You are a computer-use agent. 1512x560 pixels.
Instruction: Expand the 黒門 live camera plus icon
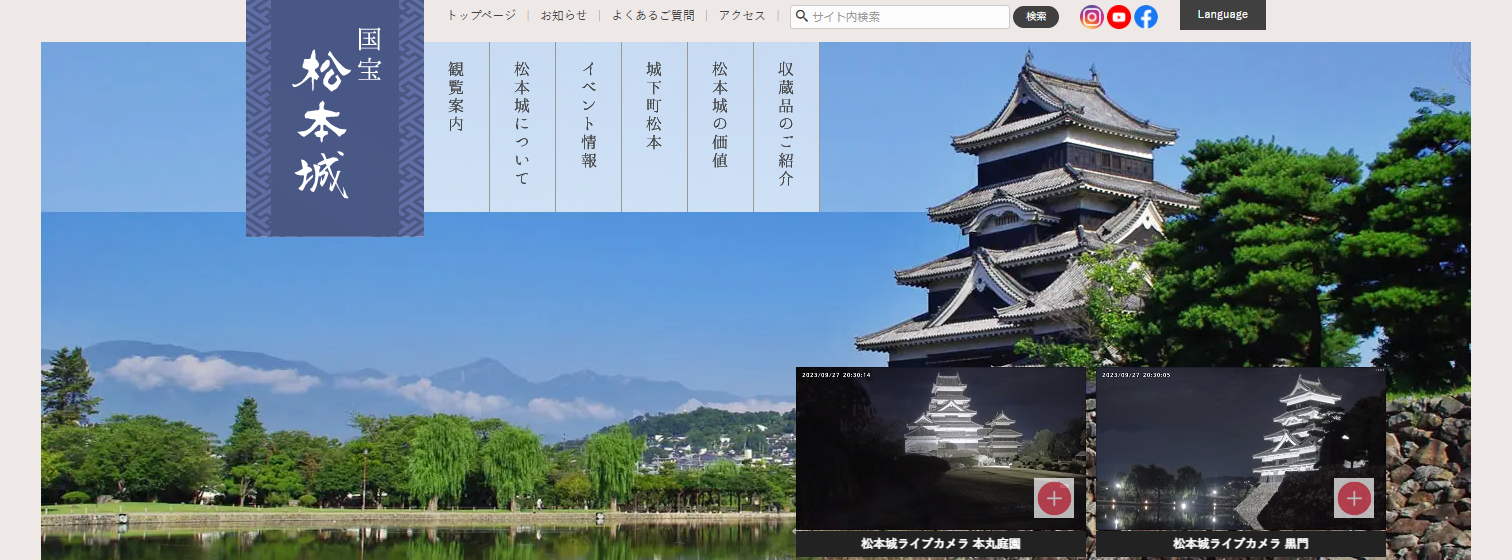pos(1353,498)
